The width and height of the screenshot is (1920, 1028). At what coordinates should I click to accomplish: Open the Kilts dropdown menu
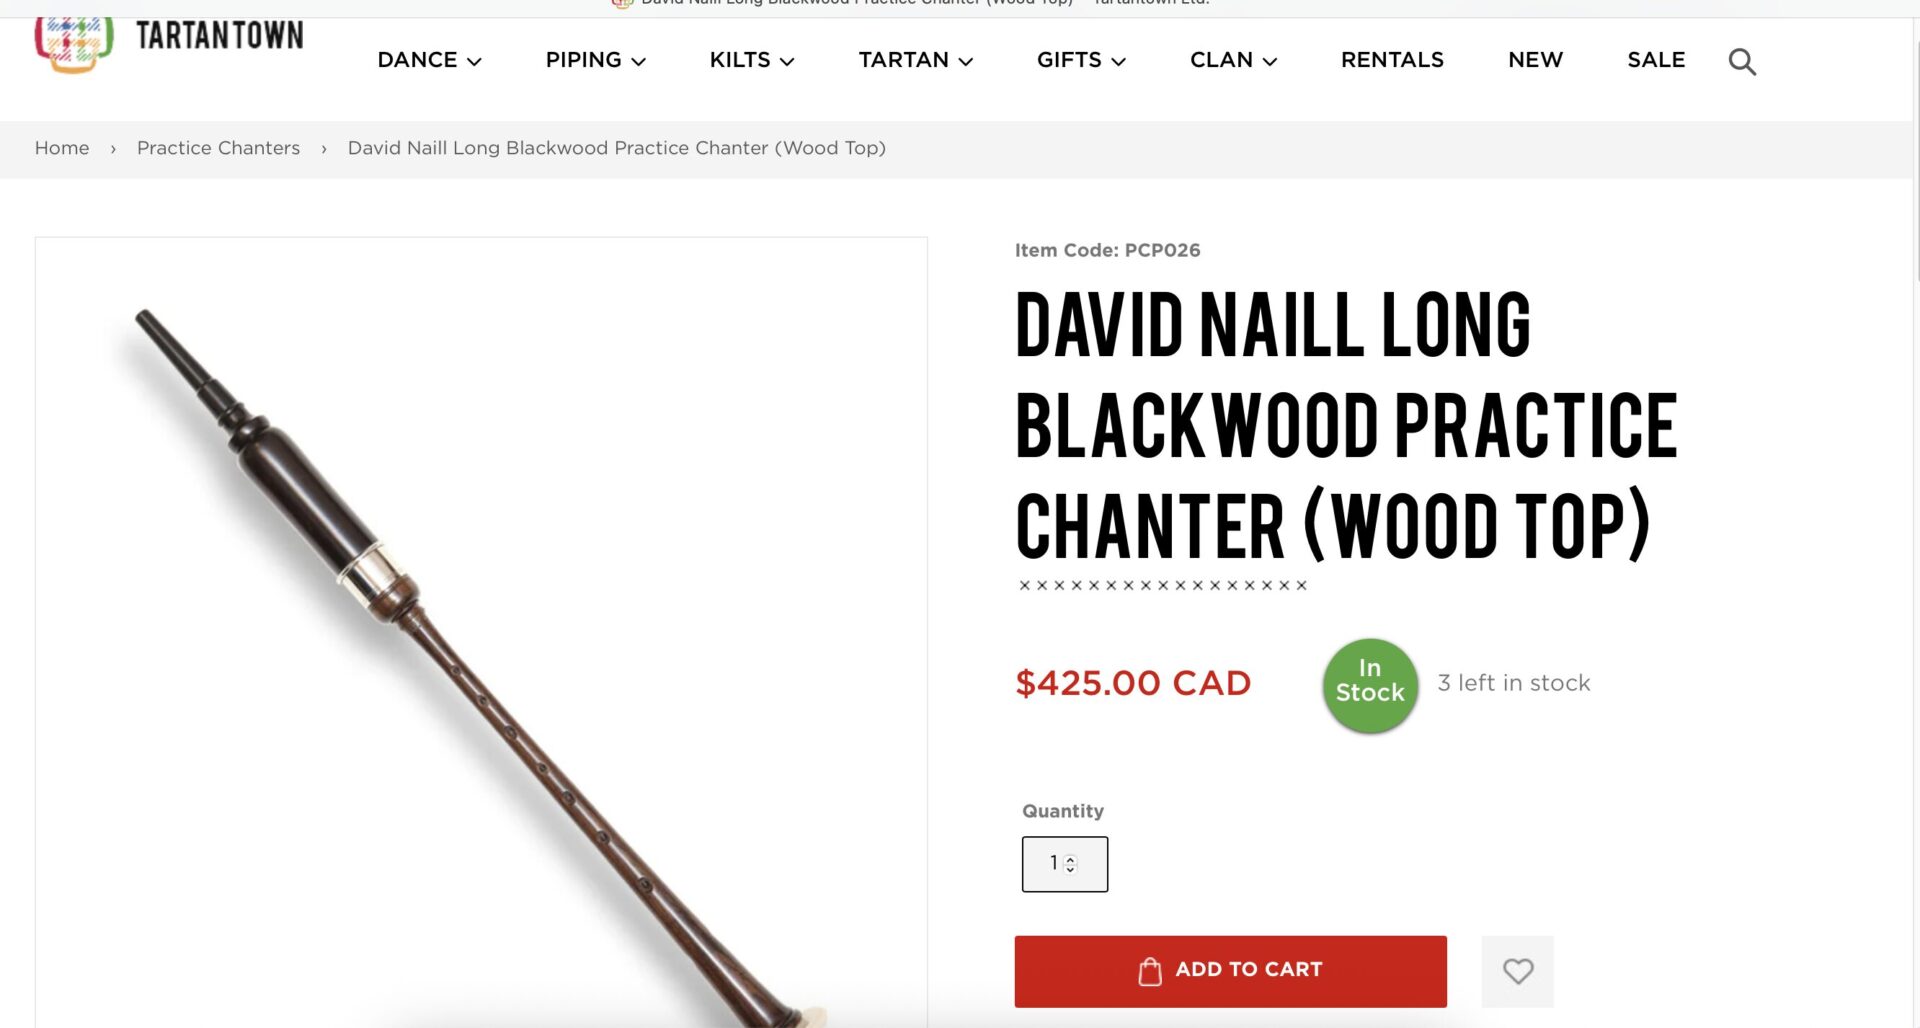752,60
